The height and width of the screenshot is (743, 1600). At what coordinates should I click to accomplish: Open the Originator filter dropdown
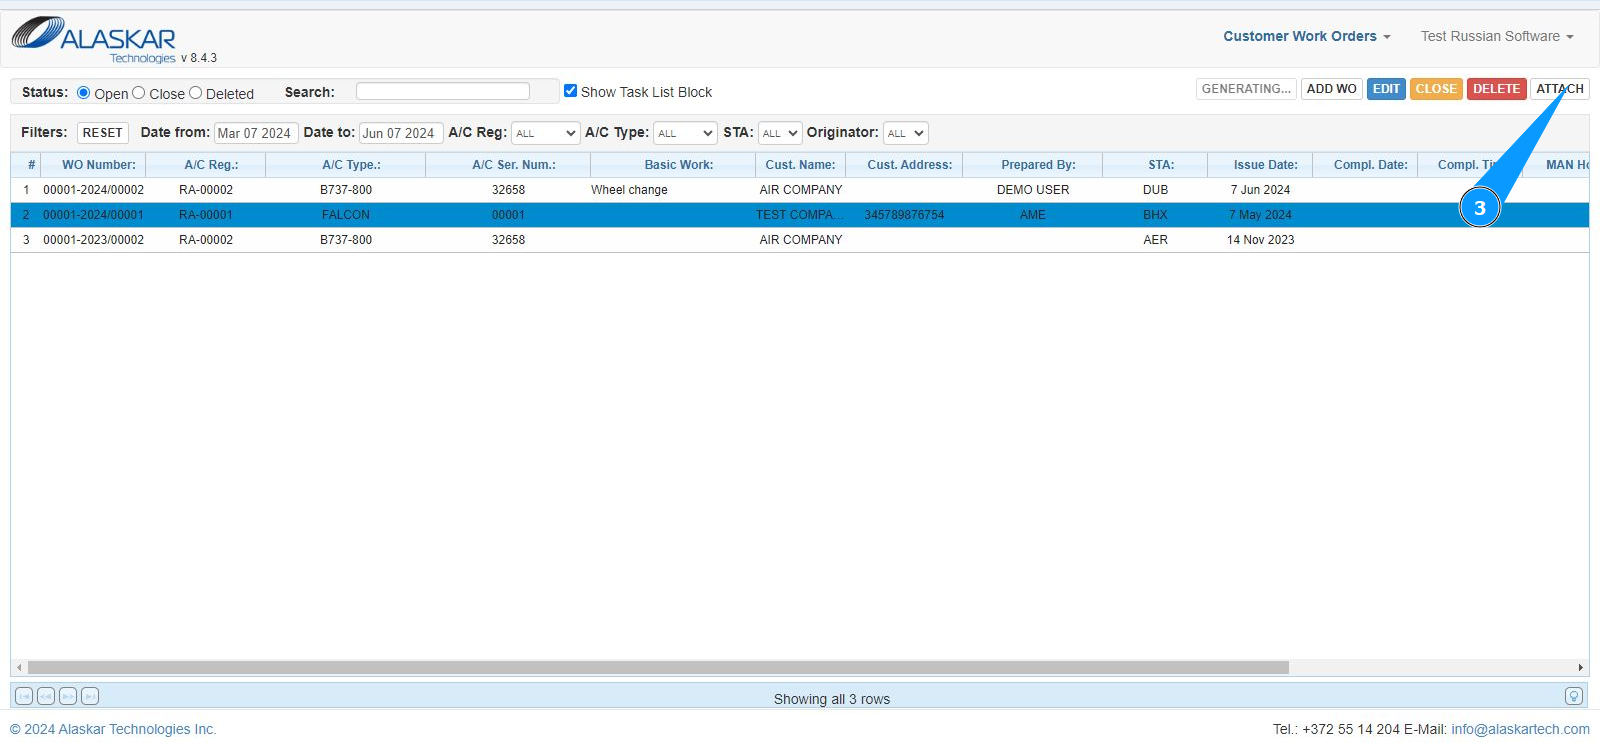(906, 133)
